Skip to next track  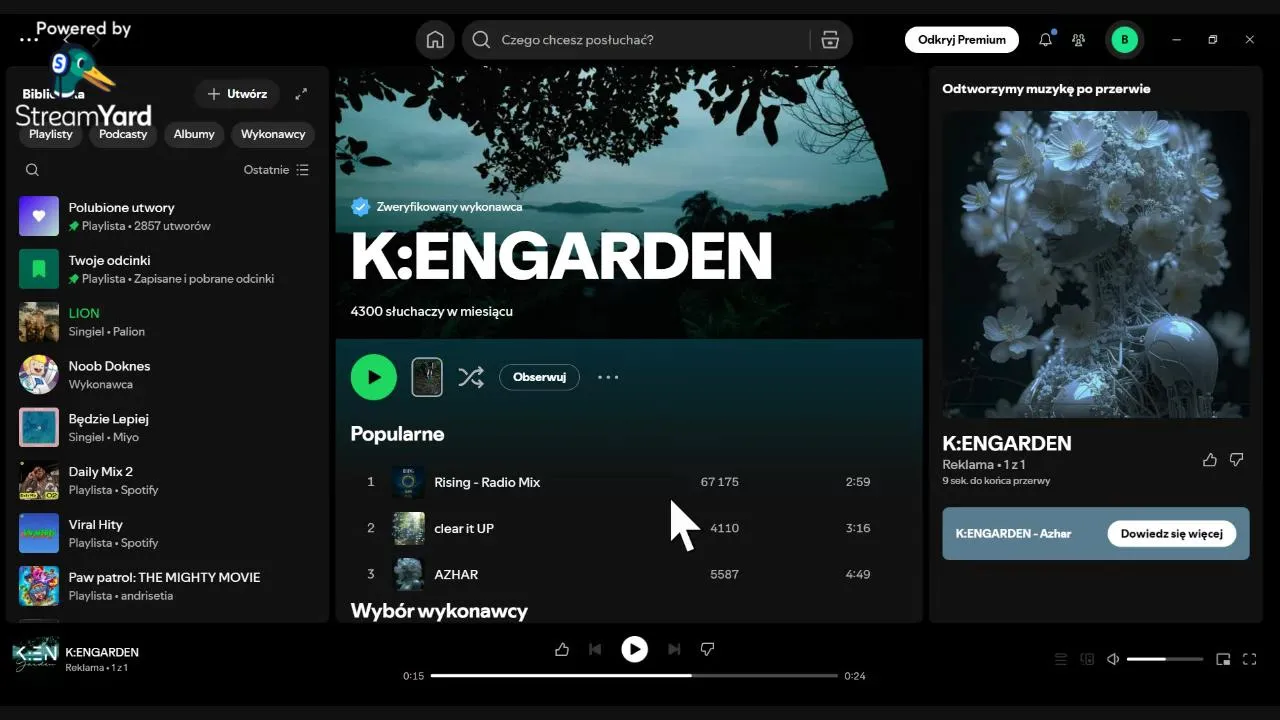(x=674, y=649)
